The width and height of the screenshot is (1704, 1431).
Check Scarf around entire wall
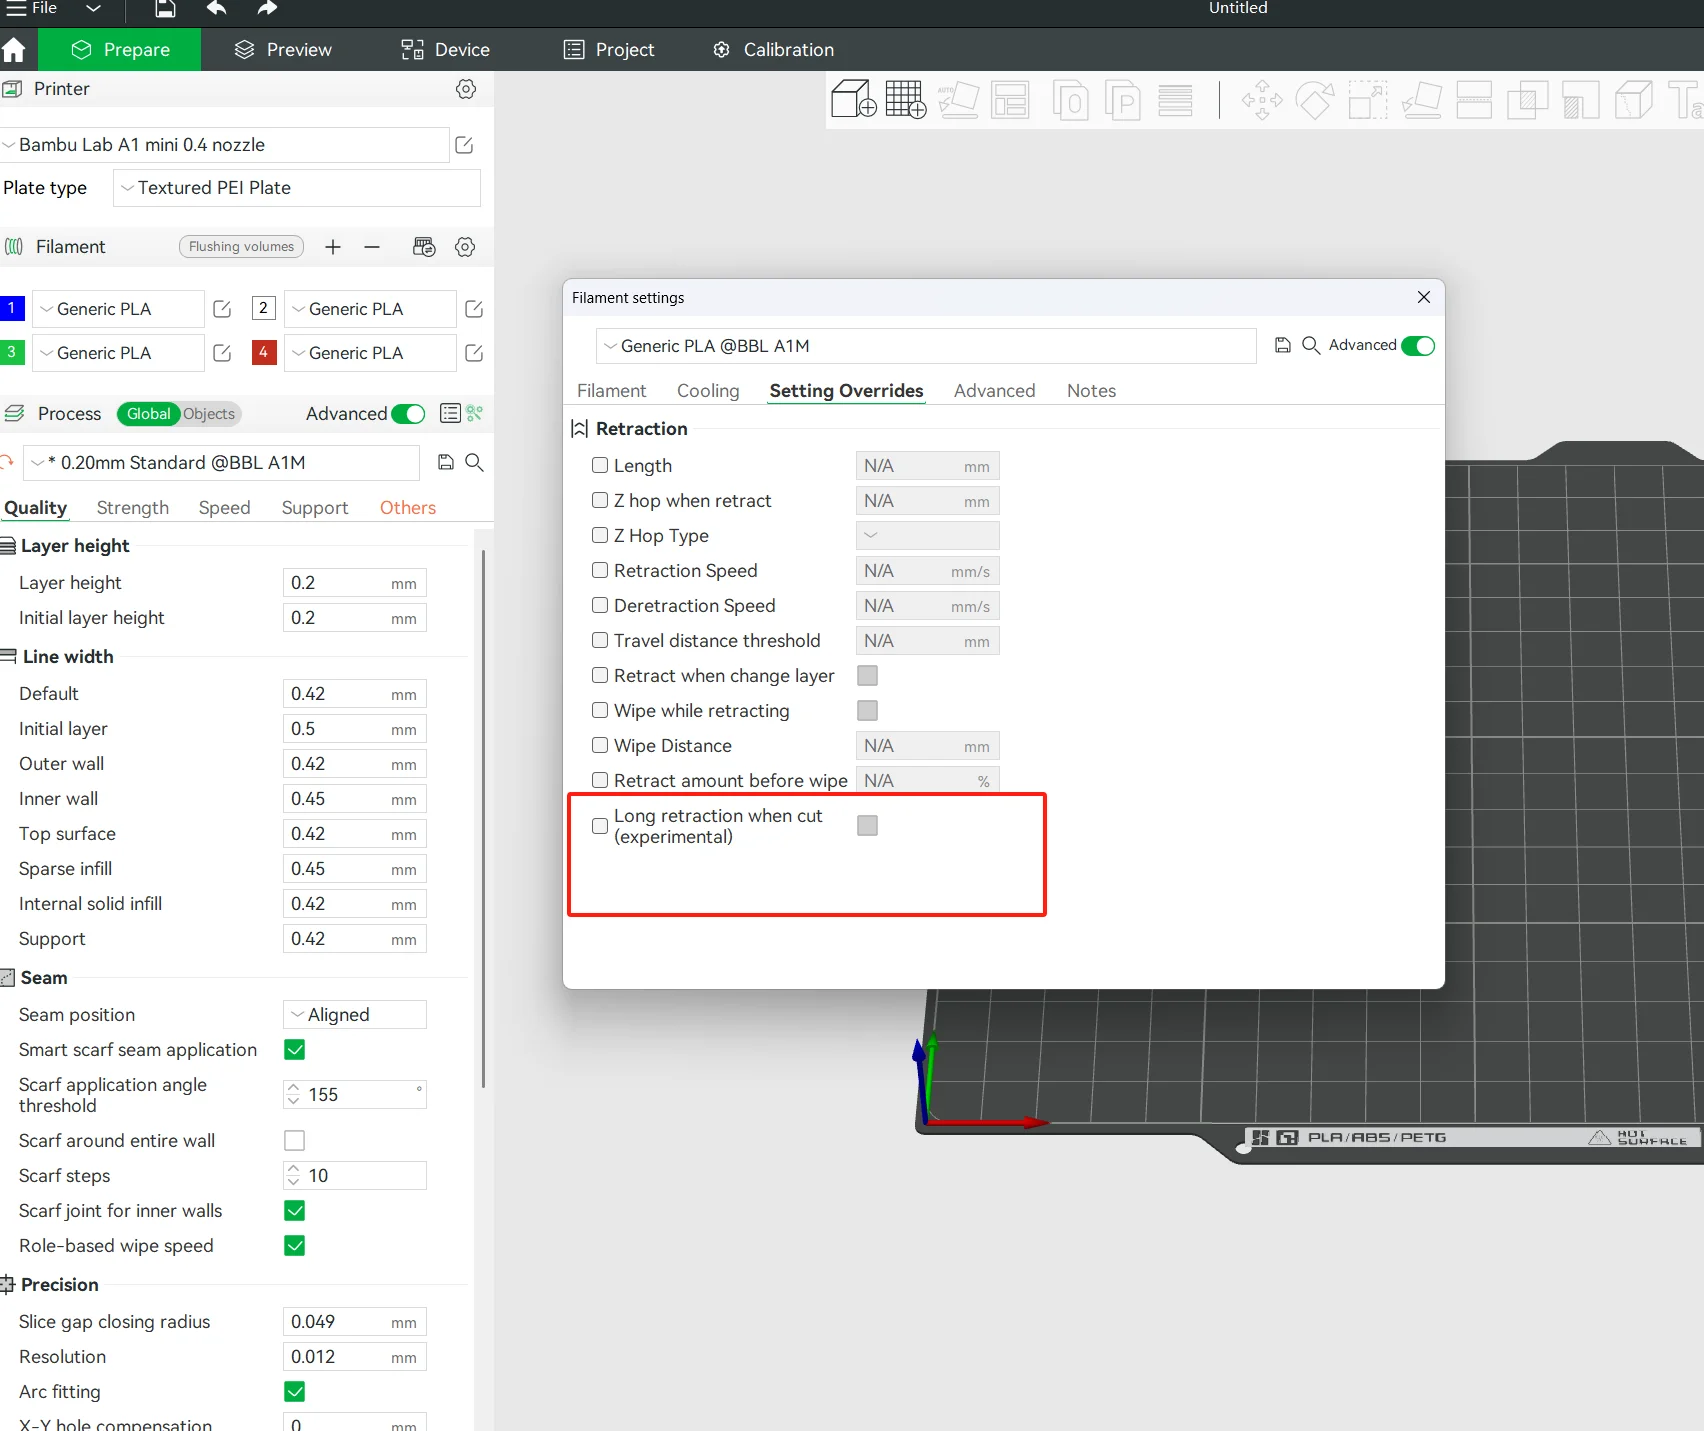(295, 1141)
